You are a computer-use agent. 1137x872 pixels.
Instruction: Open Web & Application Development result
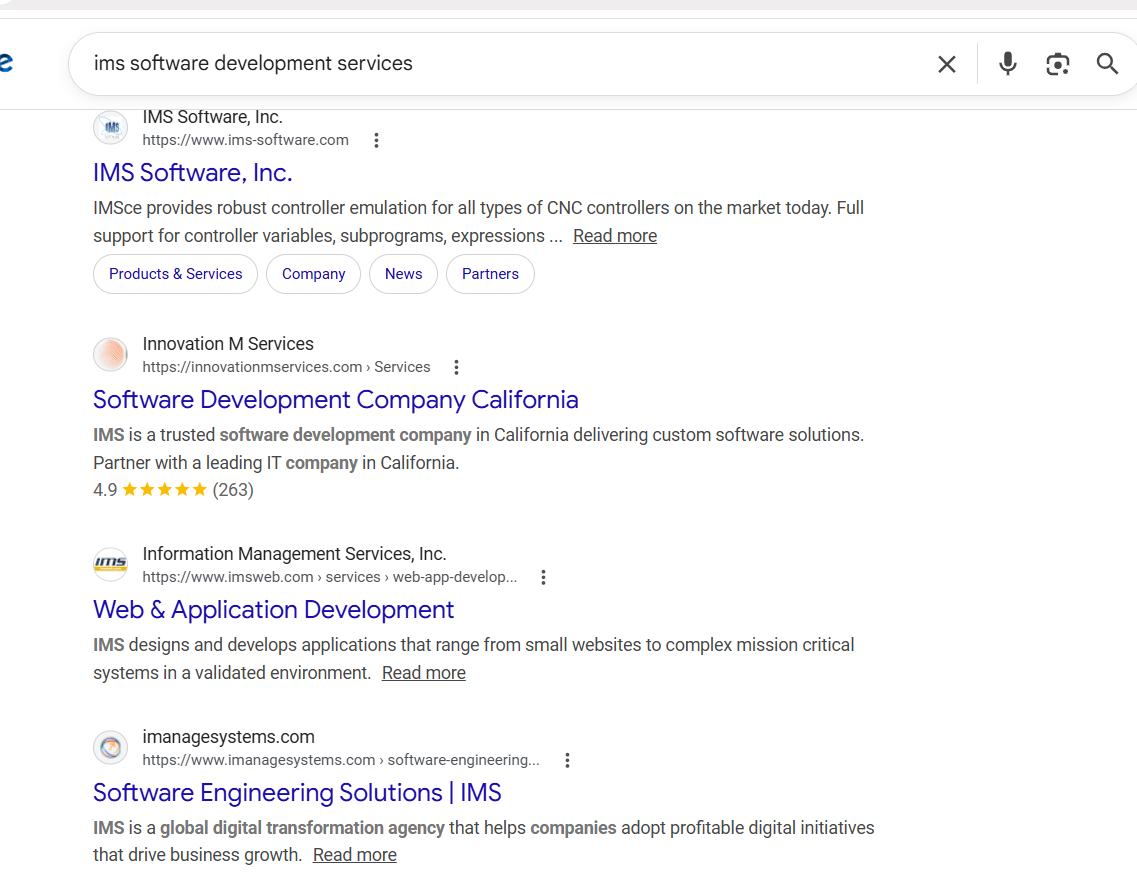coord(273,610)
